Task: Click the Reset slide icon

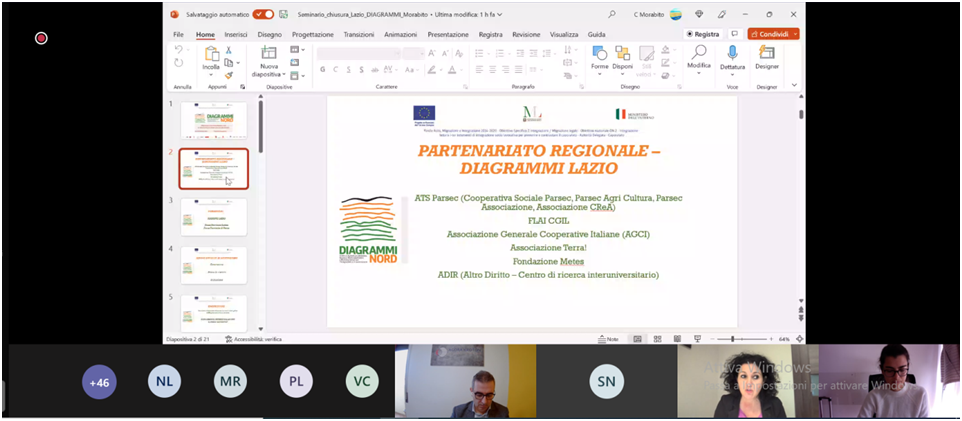Action: click(x=294, y=63)
